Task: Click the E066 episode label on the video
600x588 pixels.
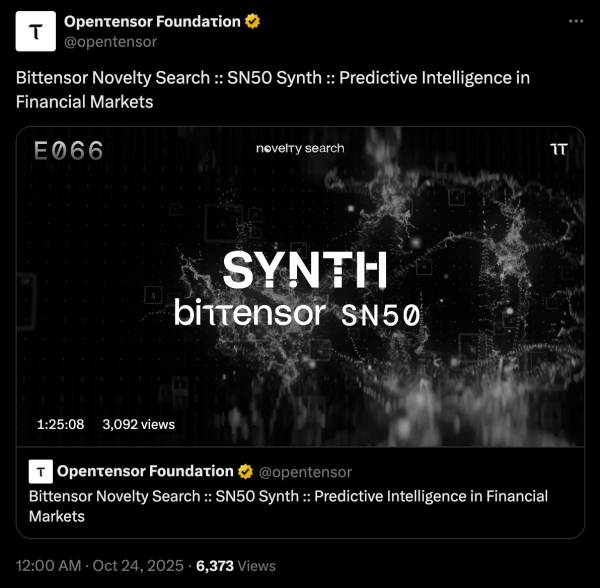Action: (68, 152)
